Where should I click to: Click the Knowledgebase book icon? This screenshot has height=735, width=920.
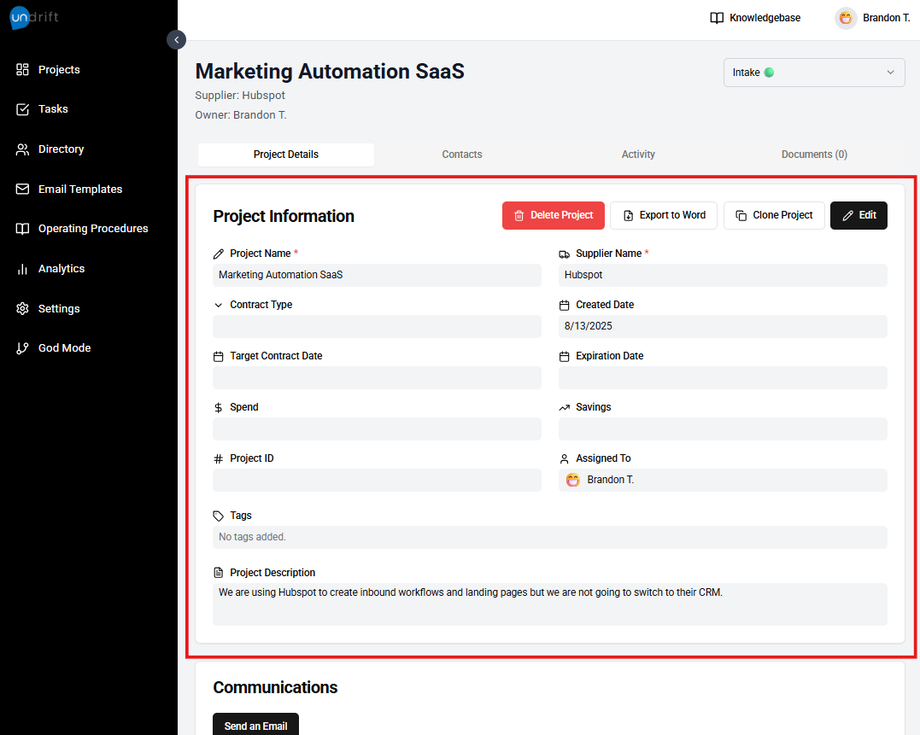(717, 18)
